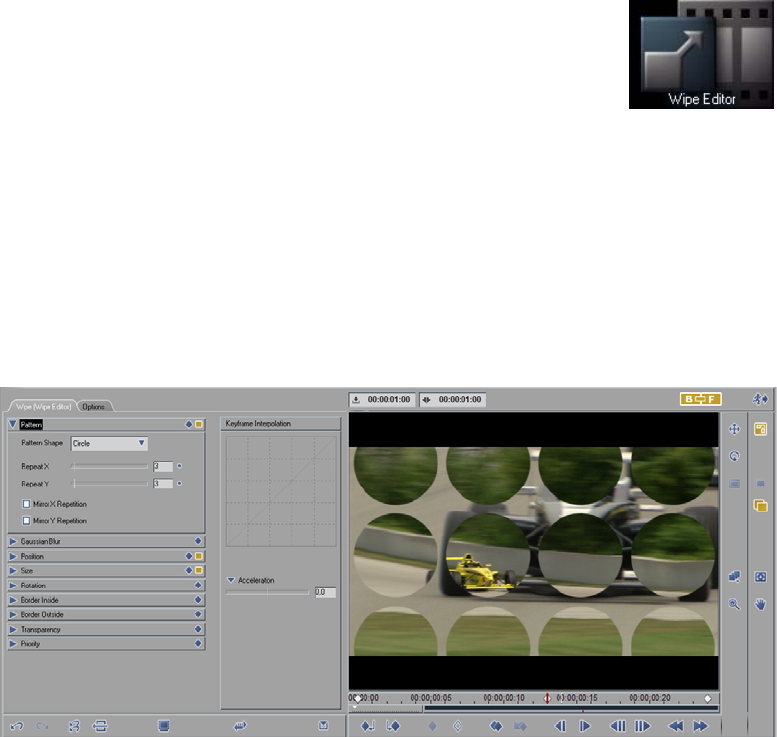Enable Mirror X Repetition checkbox

(x=26, y=504)
